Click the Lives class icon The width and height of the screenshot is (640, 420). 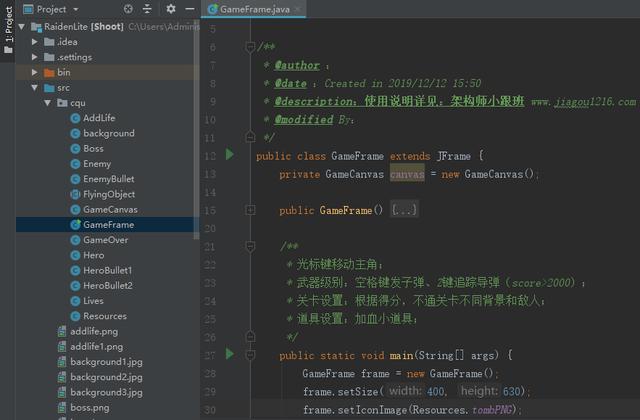pyautogui.click(x=75, y=301)
